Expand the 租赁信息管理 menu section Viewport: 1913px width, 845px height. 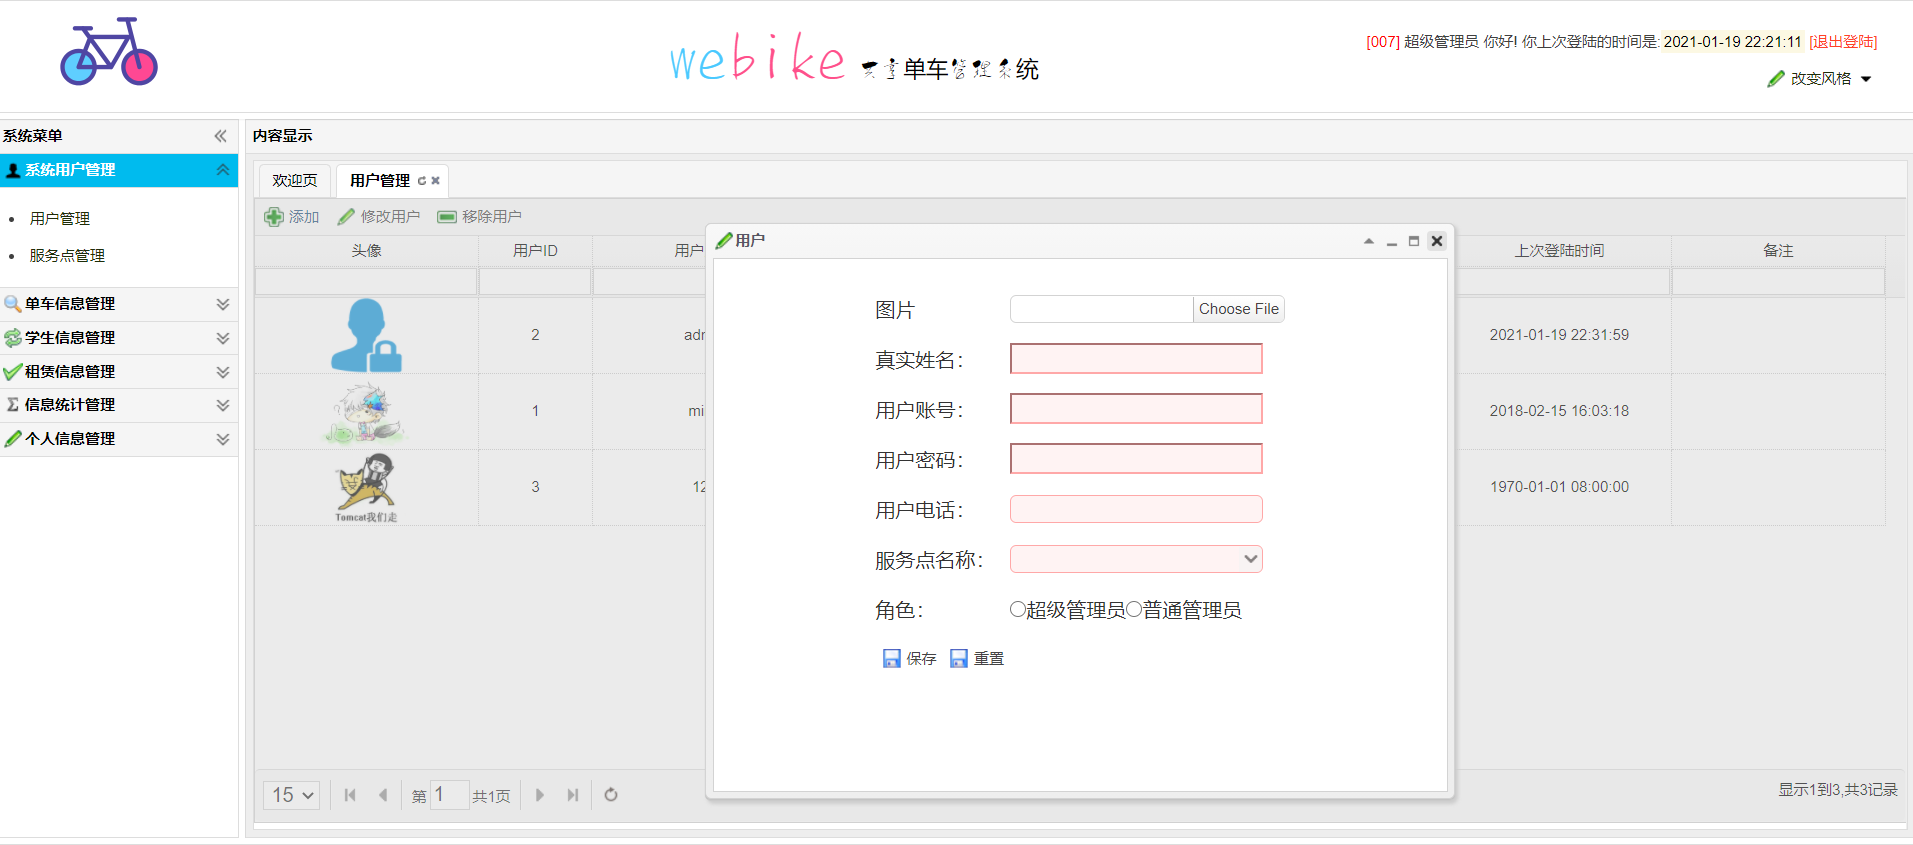point(119,372)
